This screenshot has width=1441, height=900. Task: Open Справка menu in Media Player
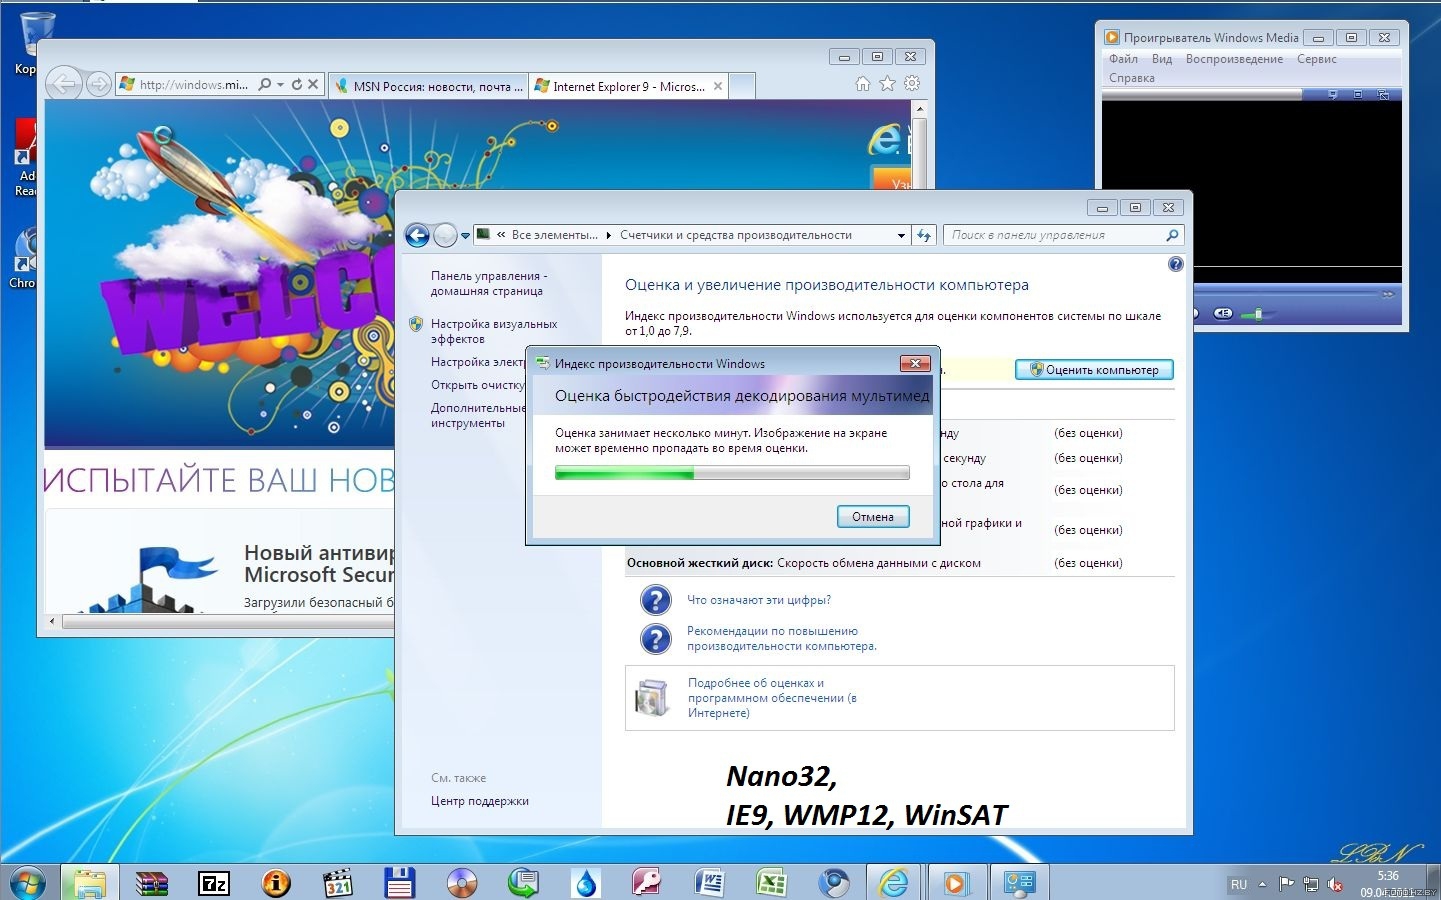pos(1131,78)
